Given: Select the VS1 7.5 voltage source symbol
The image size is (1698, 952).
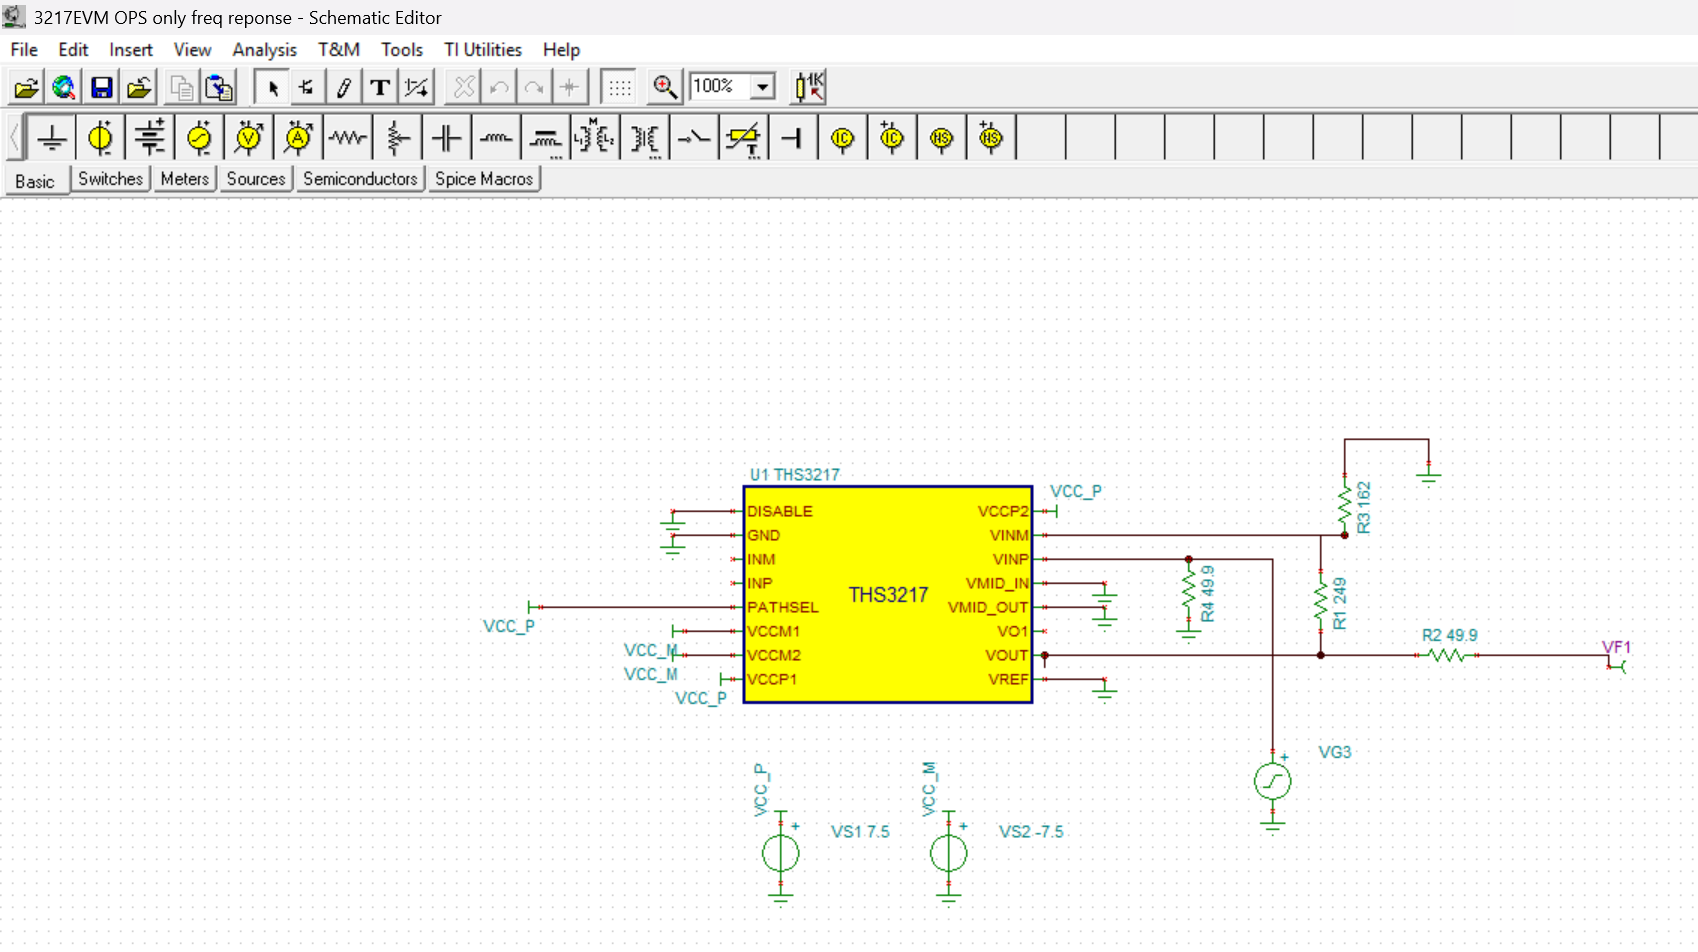Looking at the screenshot, I should tap(781, 854).
